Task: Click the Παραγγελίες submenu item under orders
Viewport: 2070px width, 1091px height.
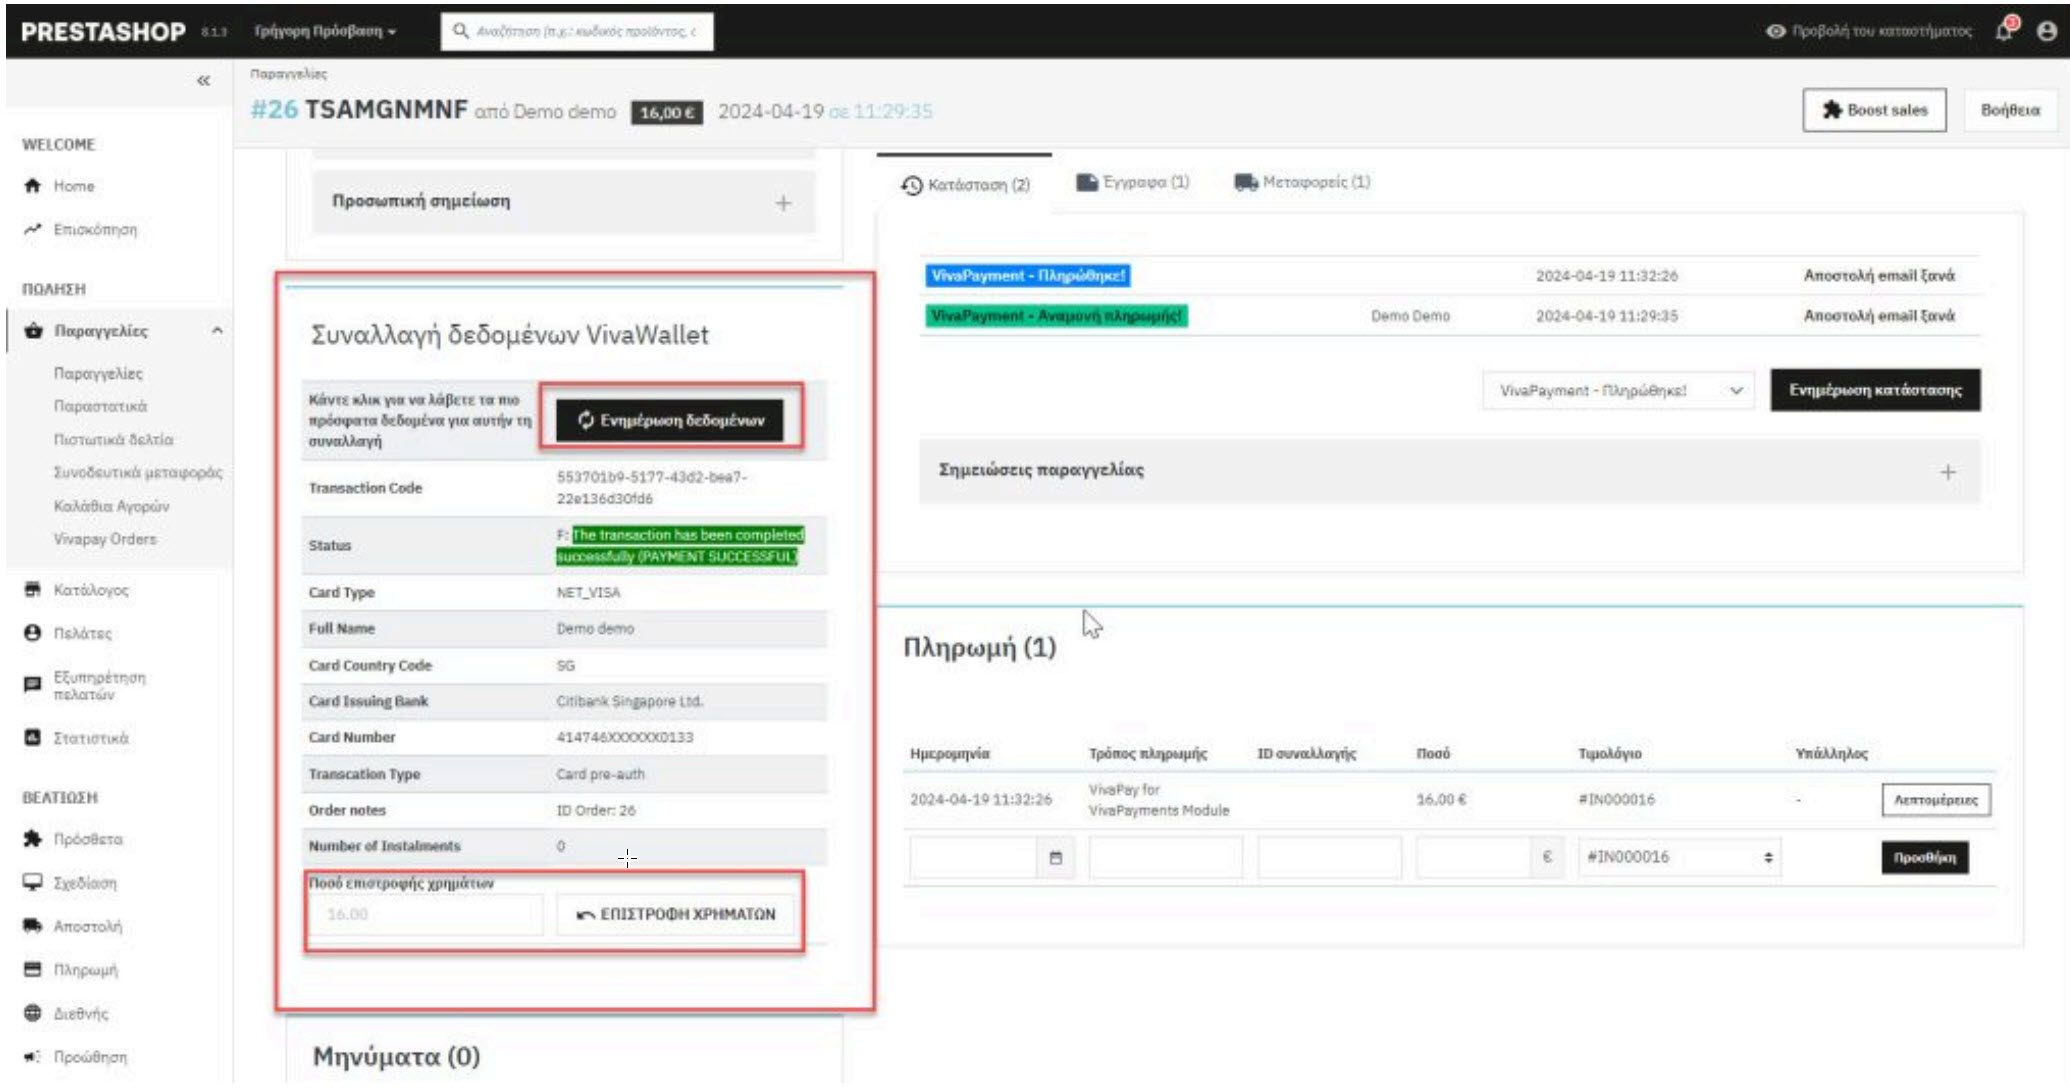Action: 98,373
